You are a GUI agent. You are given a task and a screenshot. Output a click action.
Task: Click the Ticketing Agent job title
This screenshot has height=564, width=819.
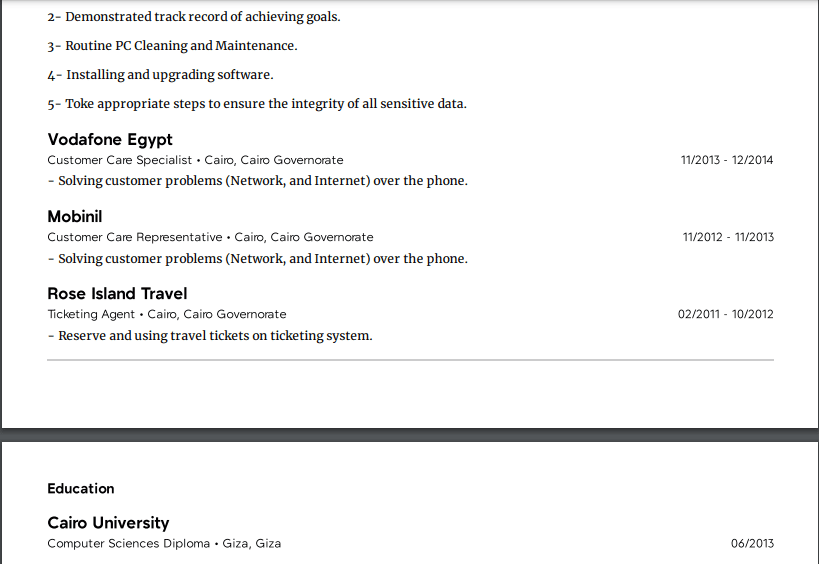tap(91, 314)
